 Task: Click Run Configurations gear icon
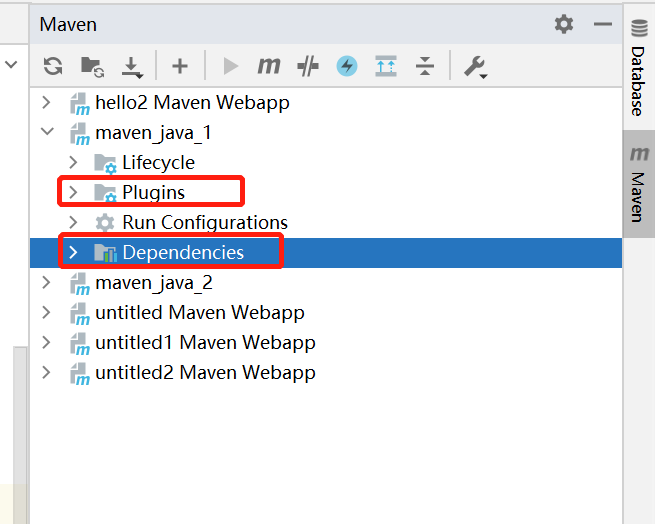tap(105, 222)
